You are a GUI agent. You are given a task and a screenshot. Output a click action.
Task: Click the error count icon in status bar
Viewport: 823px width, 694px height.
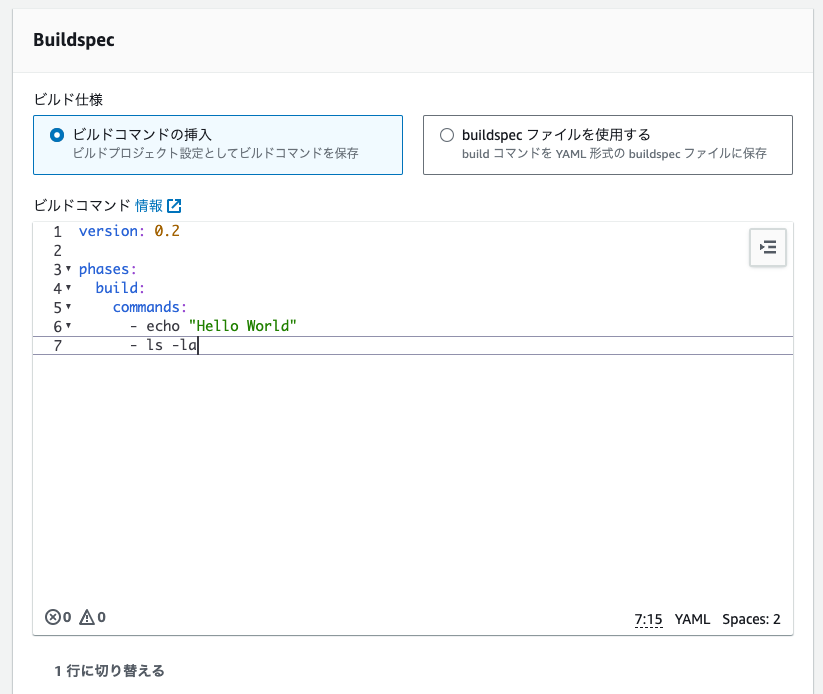click(x=52, y=617)
